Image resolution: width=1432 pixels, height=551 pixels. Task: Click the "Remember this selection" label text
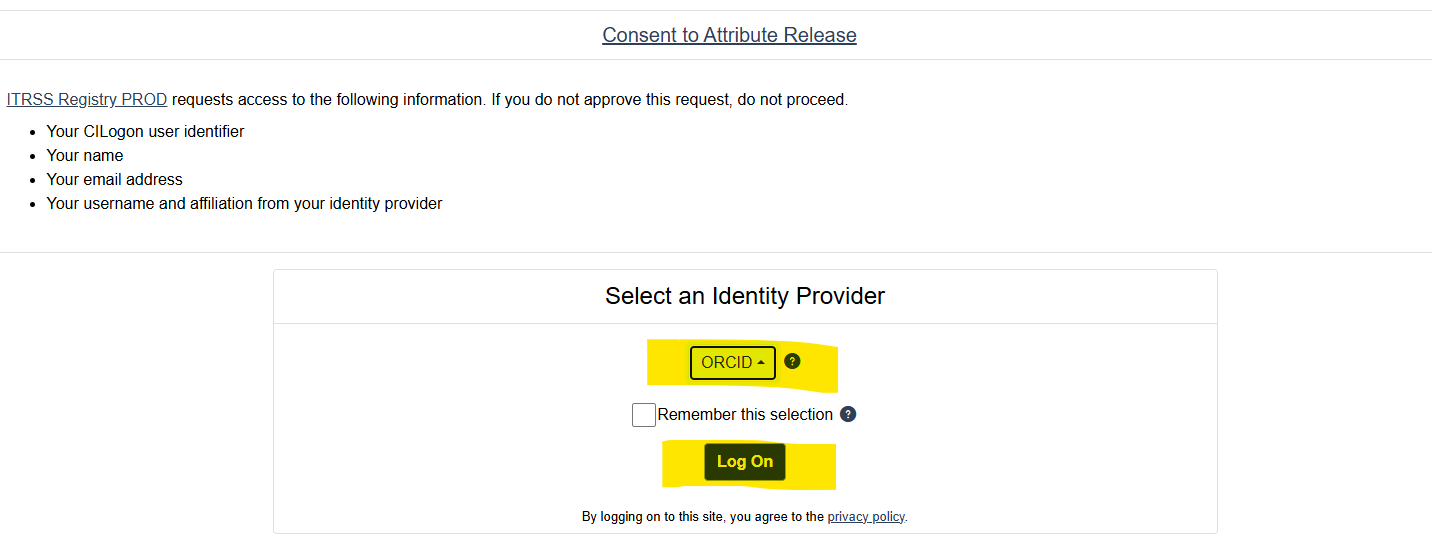(x=745, y=415)
